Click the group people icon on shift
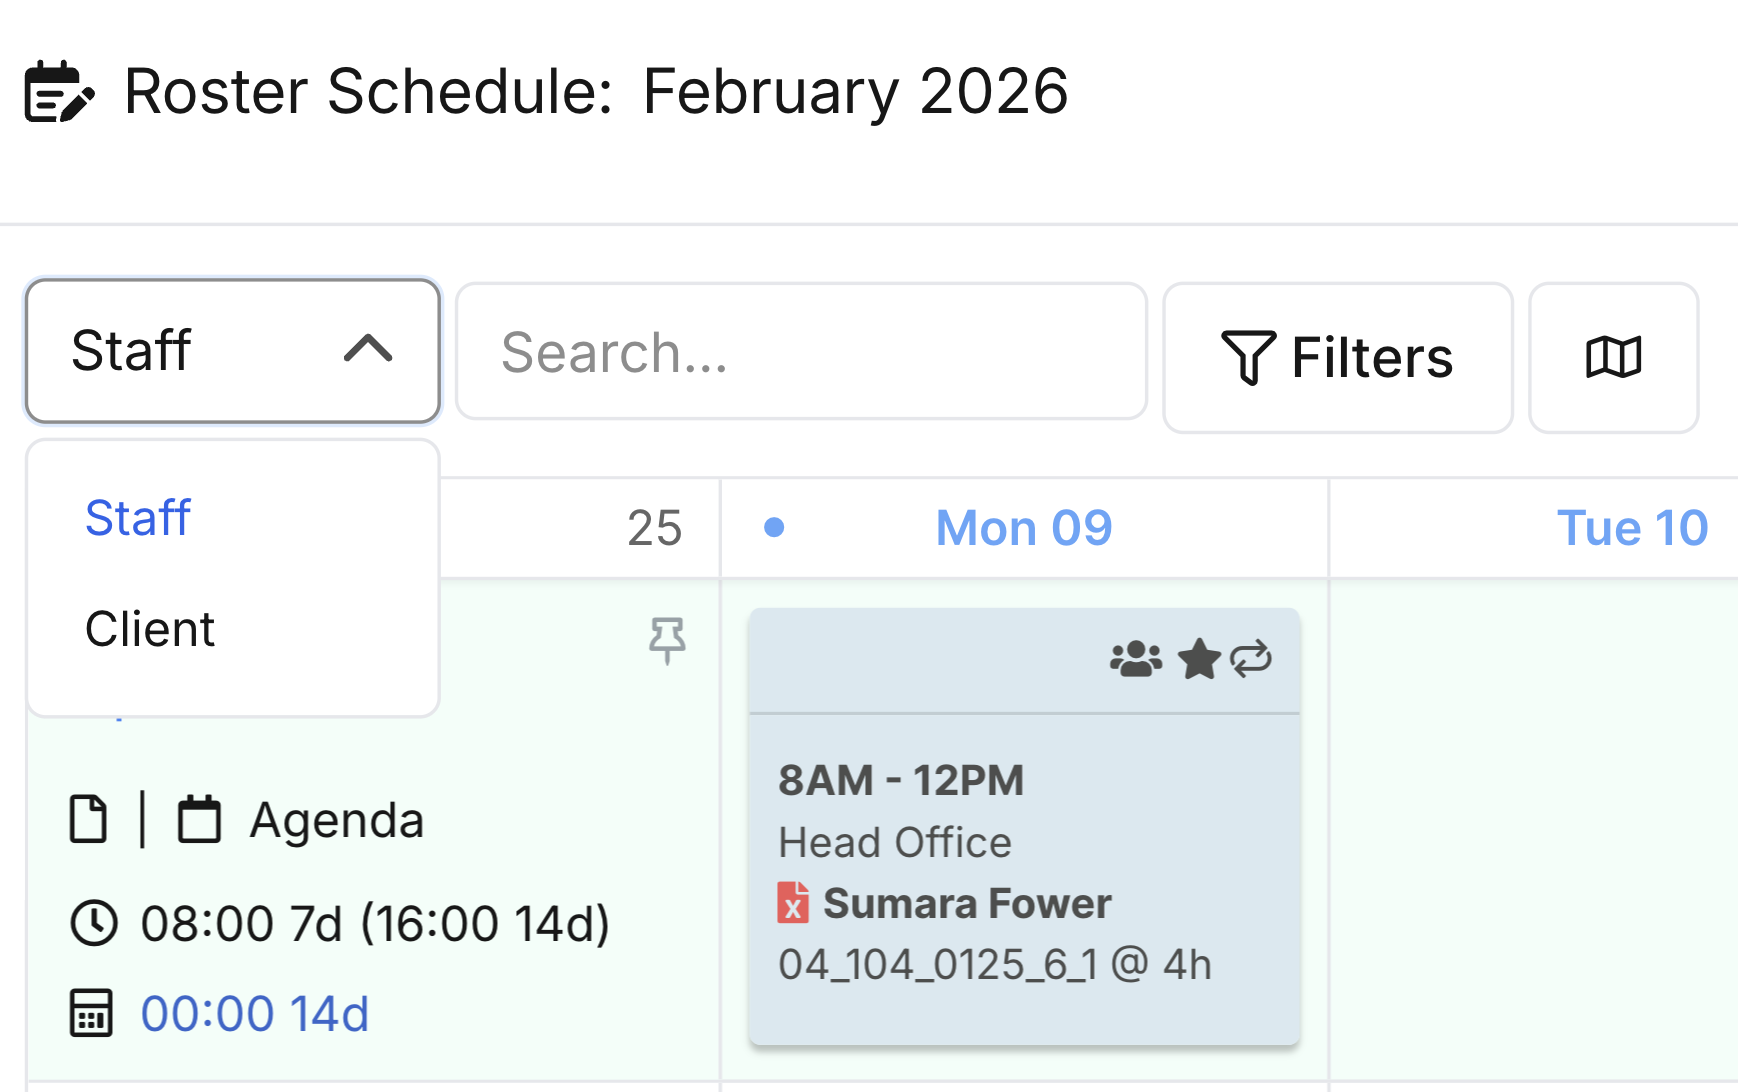1738x1092 pixels. pyautogui.click(x=1136, y=660)
